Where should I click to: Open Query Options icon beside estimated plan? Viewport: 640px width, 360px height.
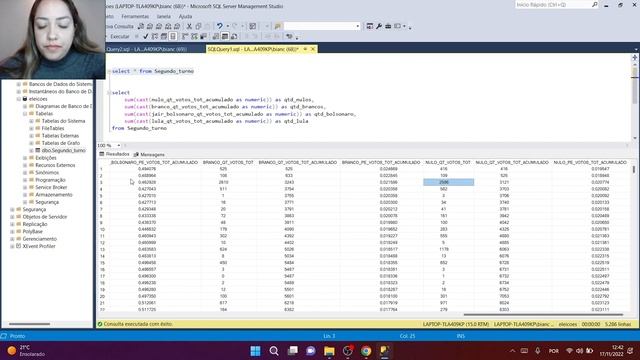click(164, 36)
